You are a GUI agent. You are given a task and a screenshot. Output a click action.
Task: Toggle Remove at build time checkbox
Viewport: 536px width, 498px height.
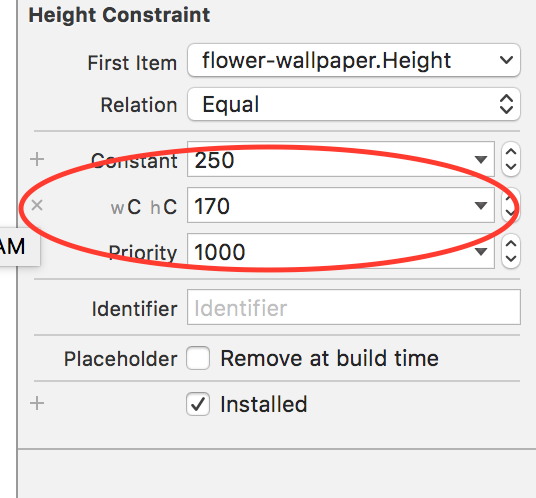pos(198,358)
